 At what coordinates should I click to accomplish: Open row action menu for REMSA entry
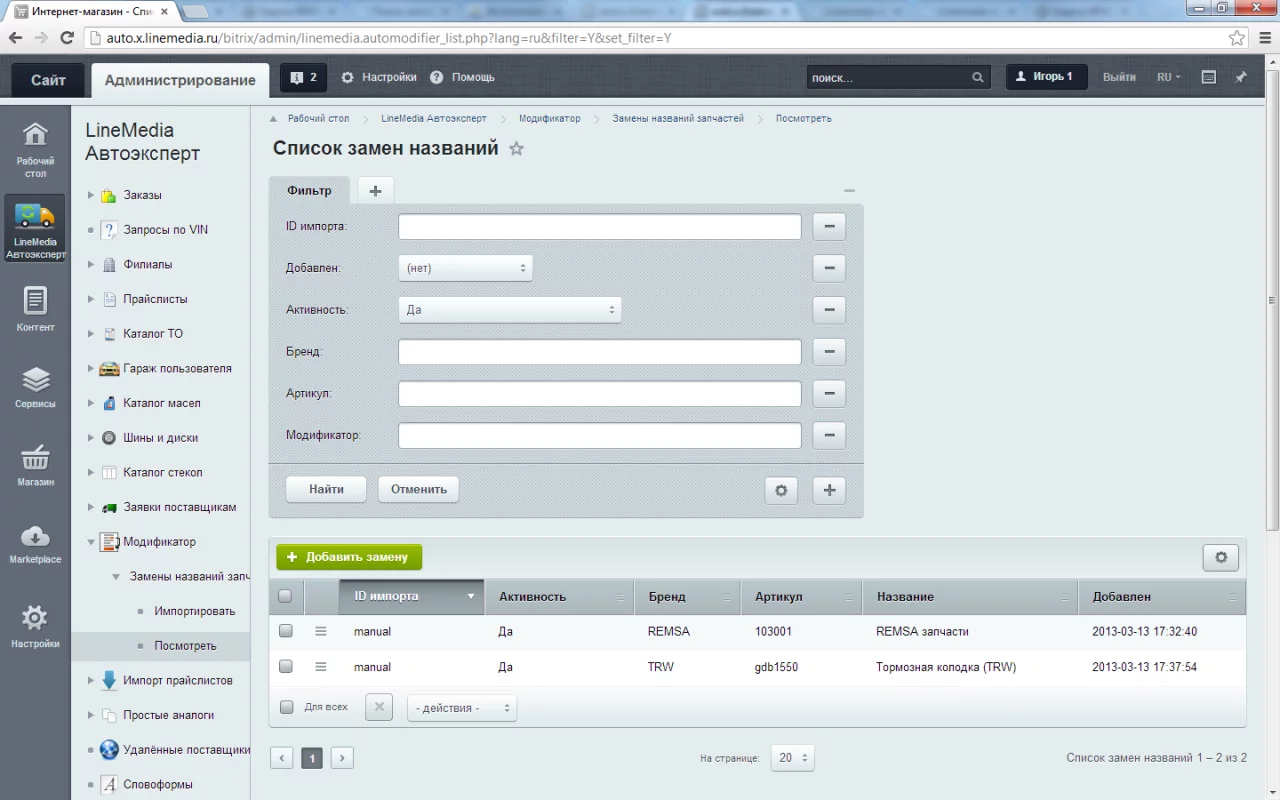[321, 632]
